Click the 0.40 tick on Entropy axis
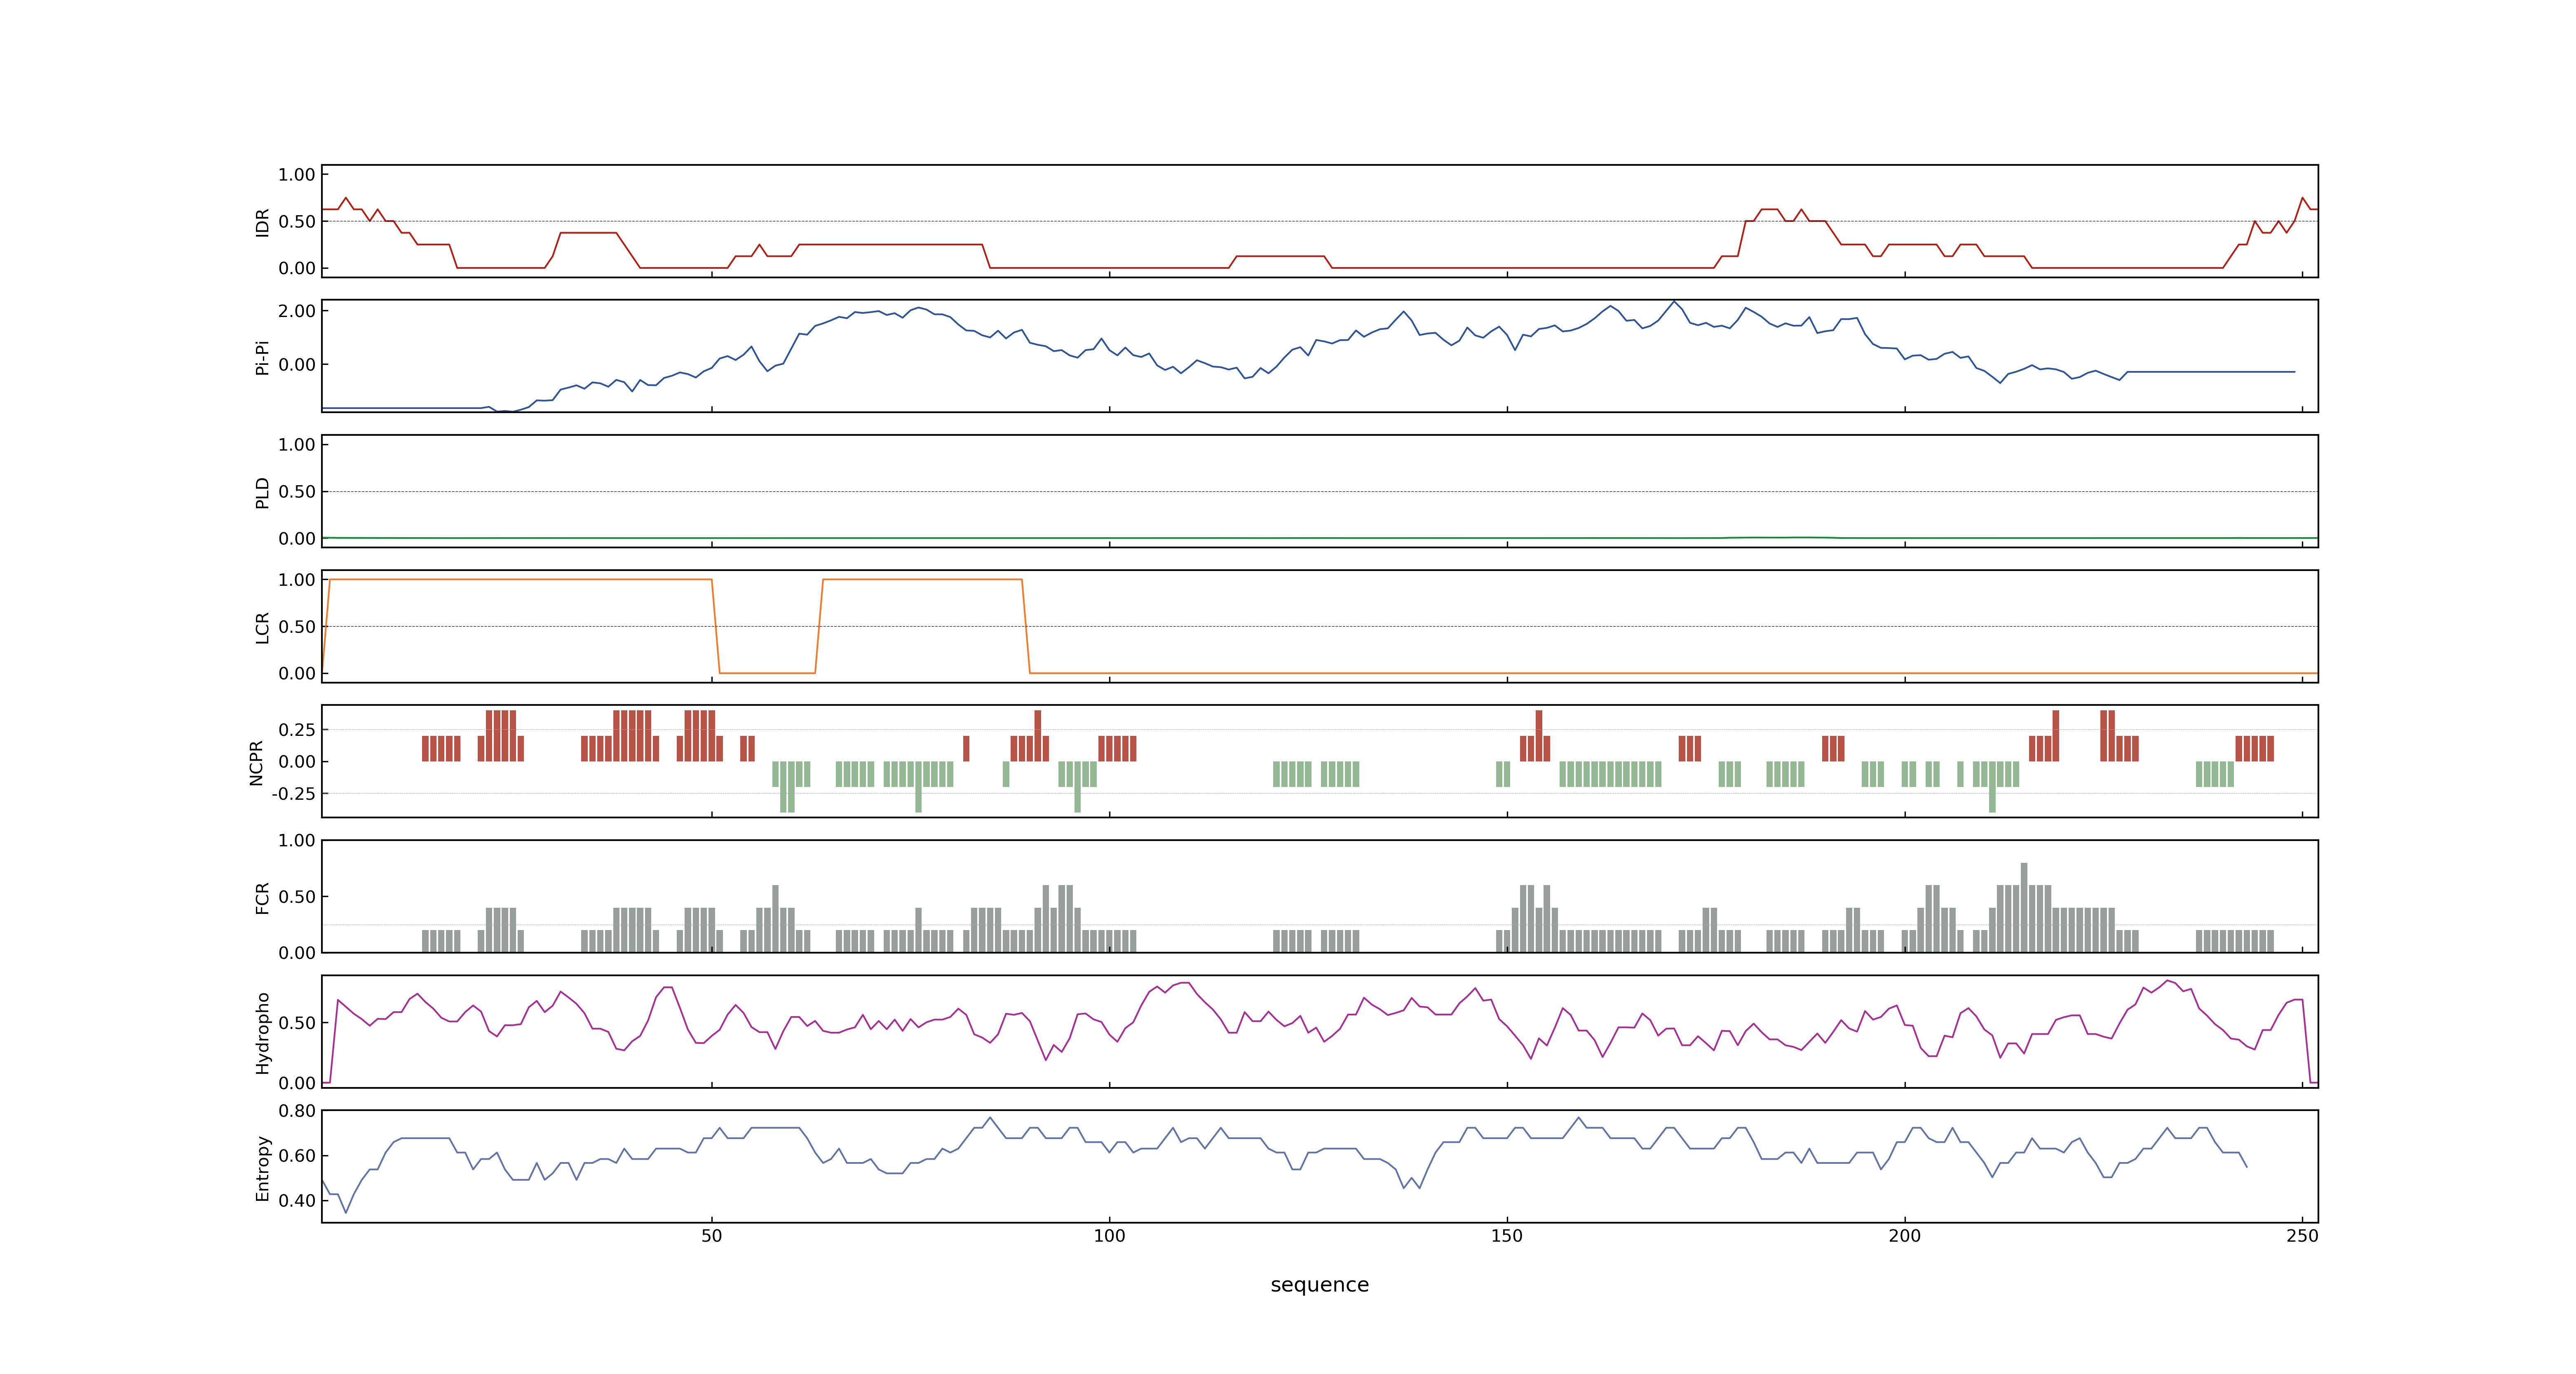 [x=297, y=1200]
